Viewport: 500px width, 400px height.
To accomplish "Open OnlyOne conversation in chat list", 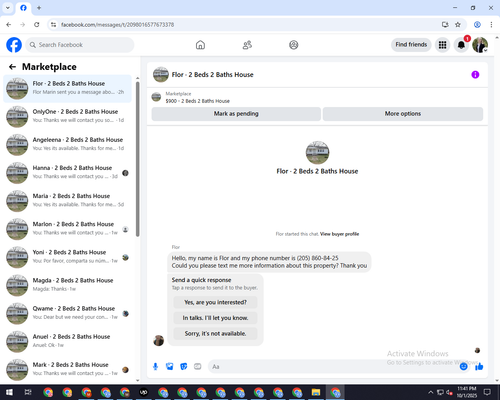I will [x=67, y=117].
